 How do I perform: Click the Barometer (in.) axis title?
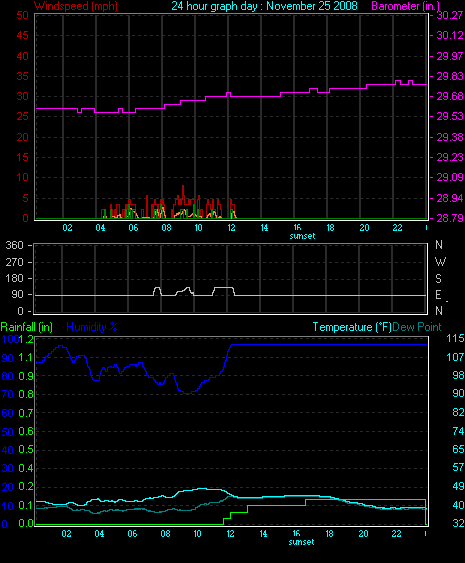(x=405, y=6)
